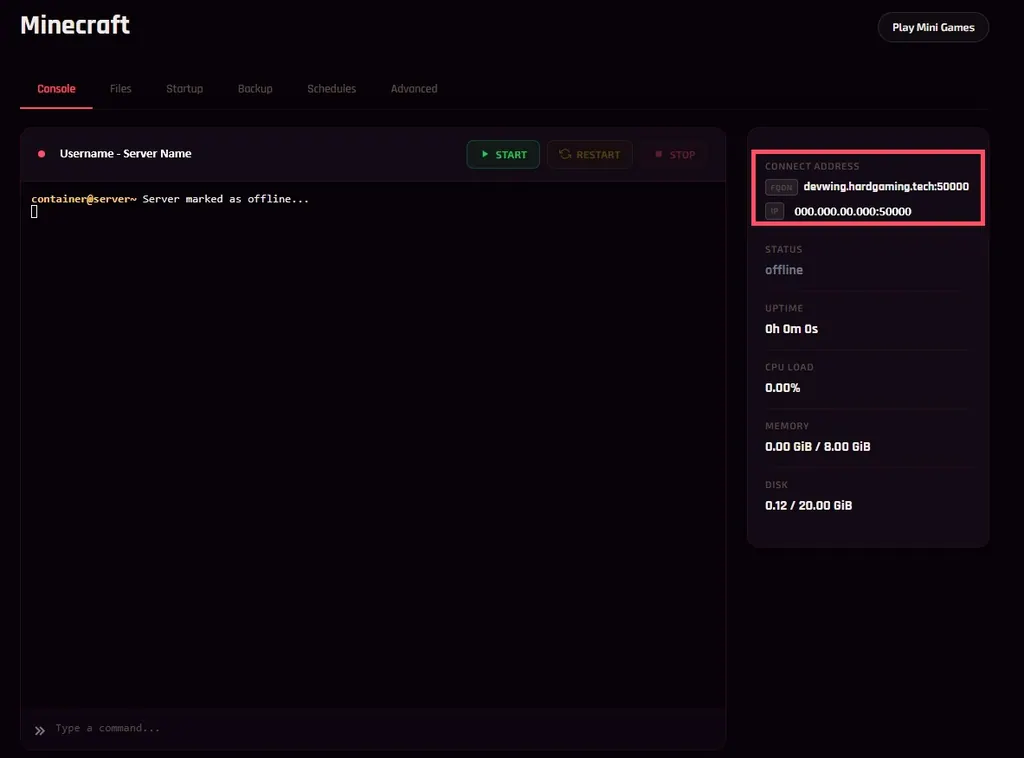This screenshot has height=758, width=1024.
Task: Click the double-chevron command prompt icon
Action: (40, 731)
